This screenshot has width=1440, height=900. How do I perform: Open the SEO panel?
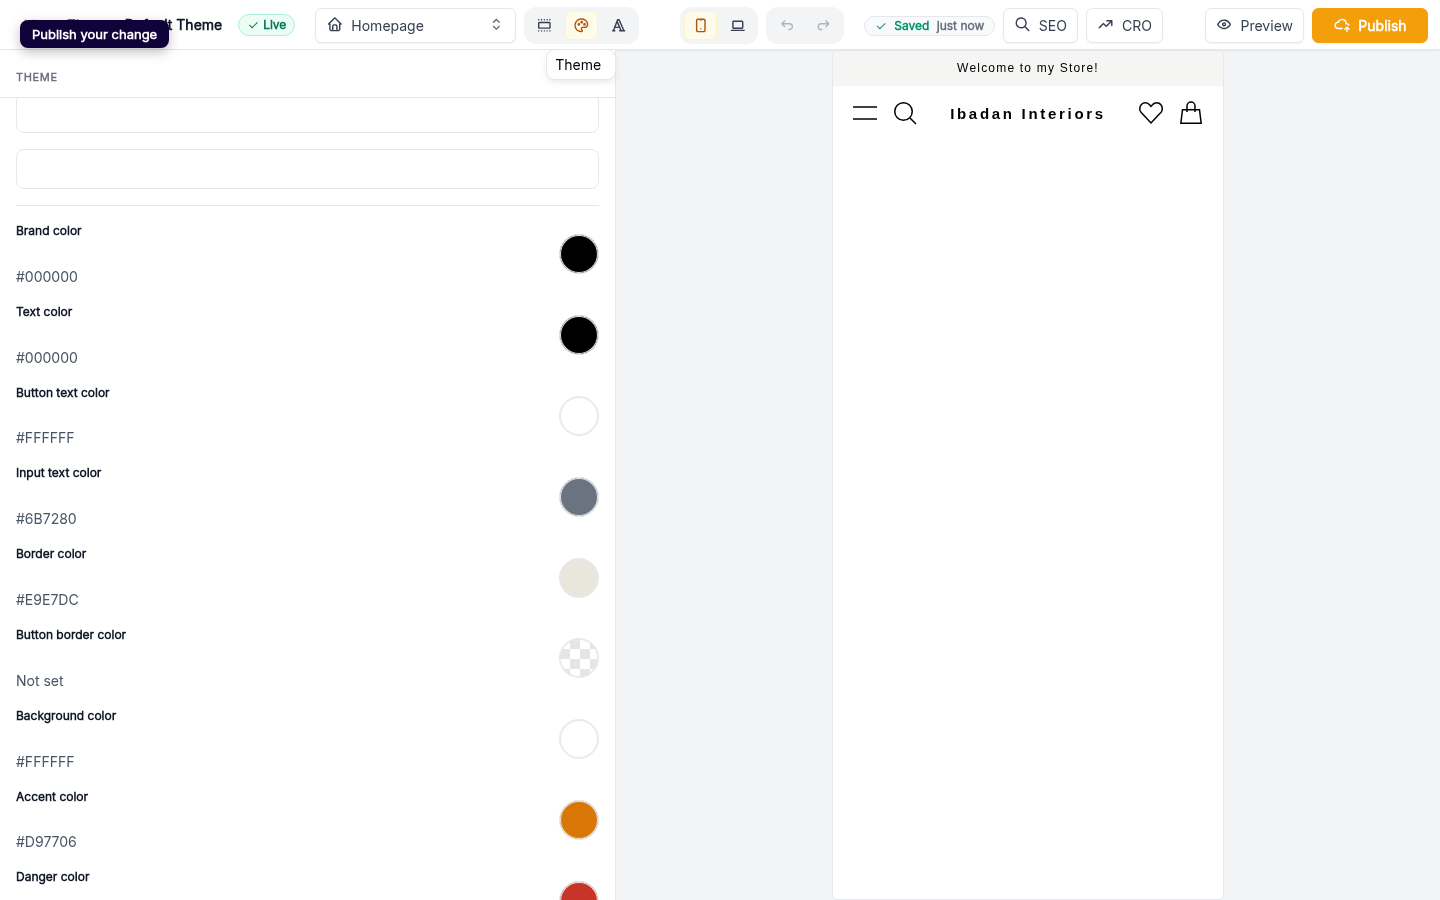[1040, 25]
